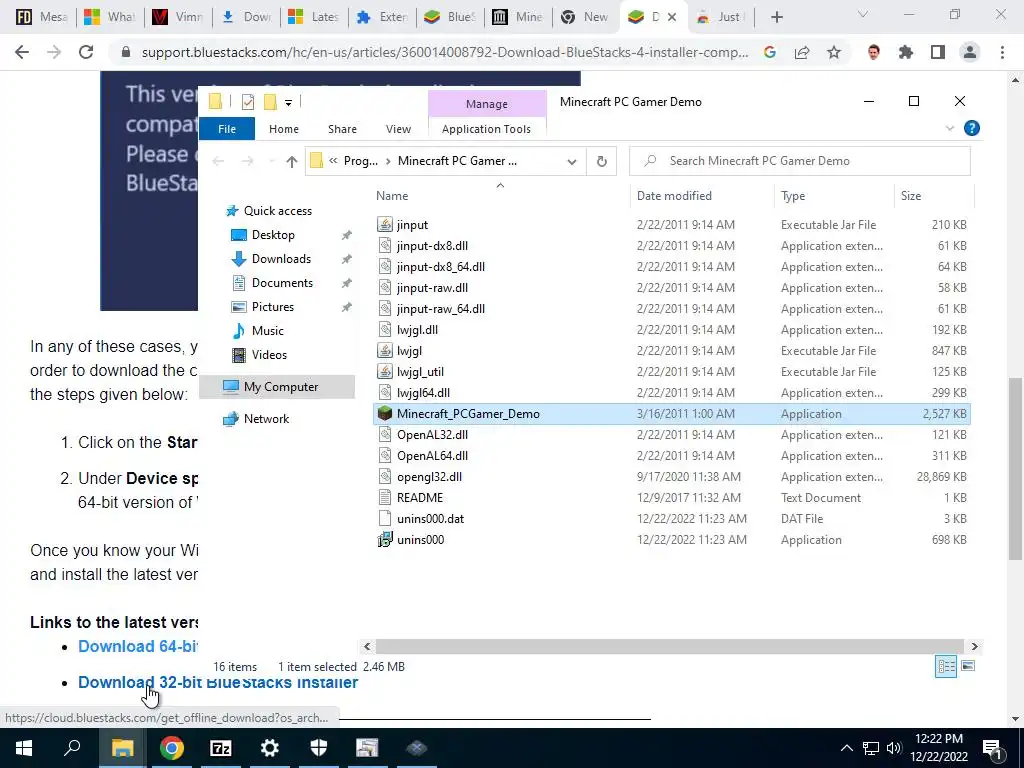The width and height of the screenshot is (1024, 768).
Task: Open Desktop in the navigation pane
Action: 273,235
